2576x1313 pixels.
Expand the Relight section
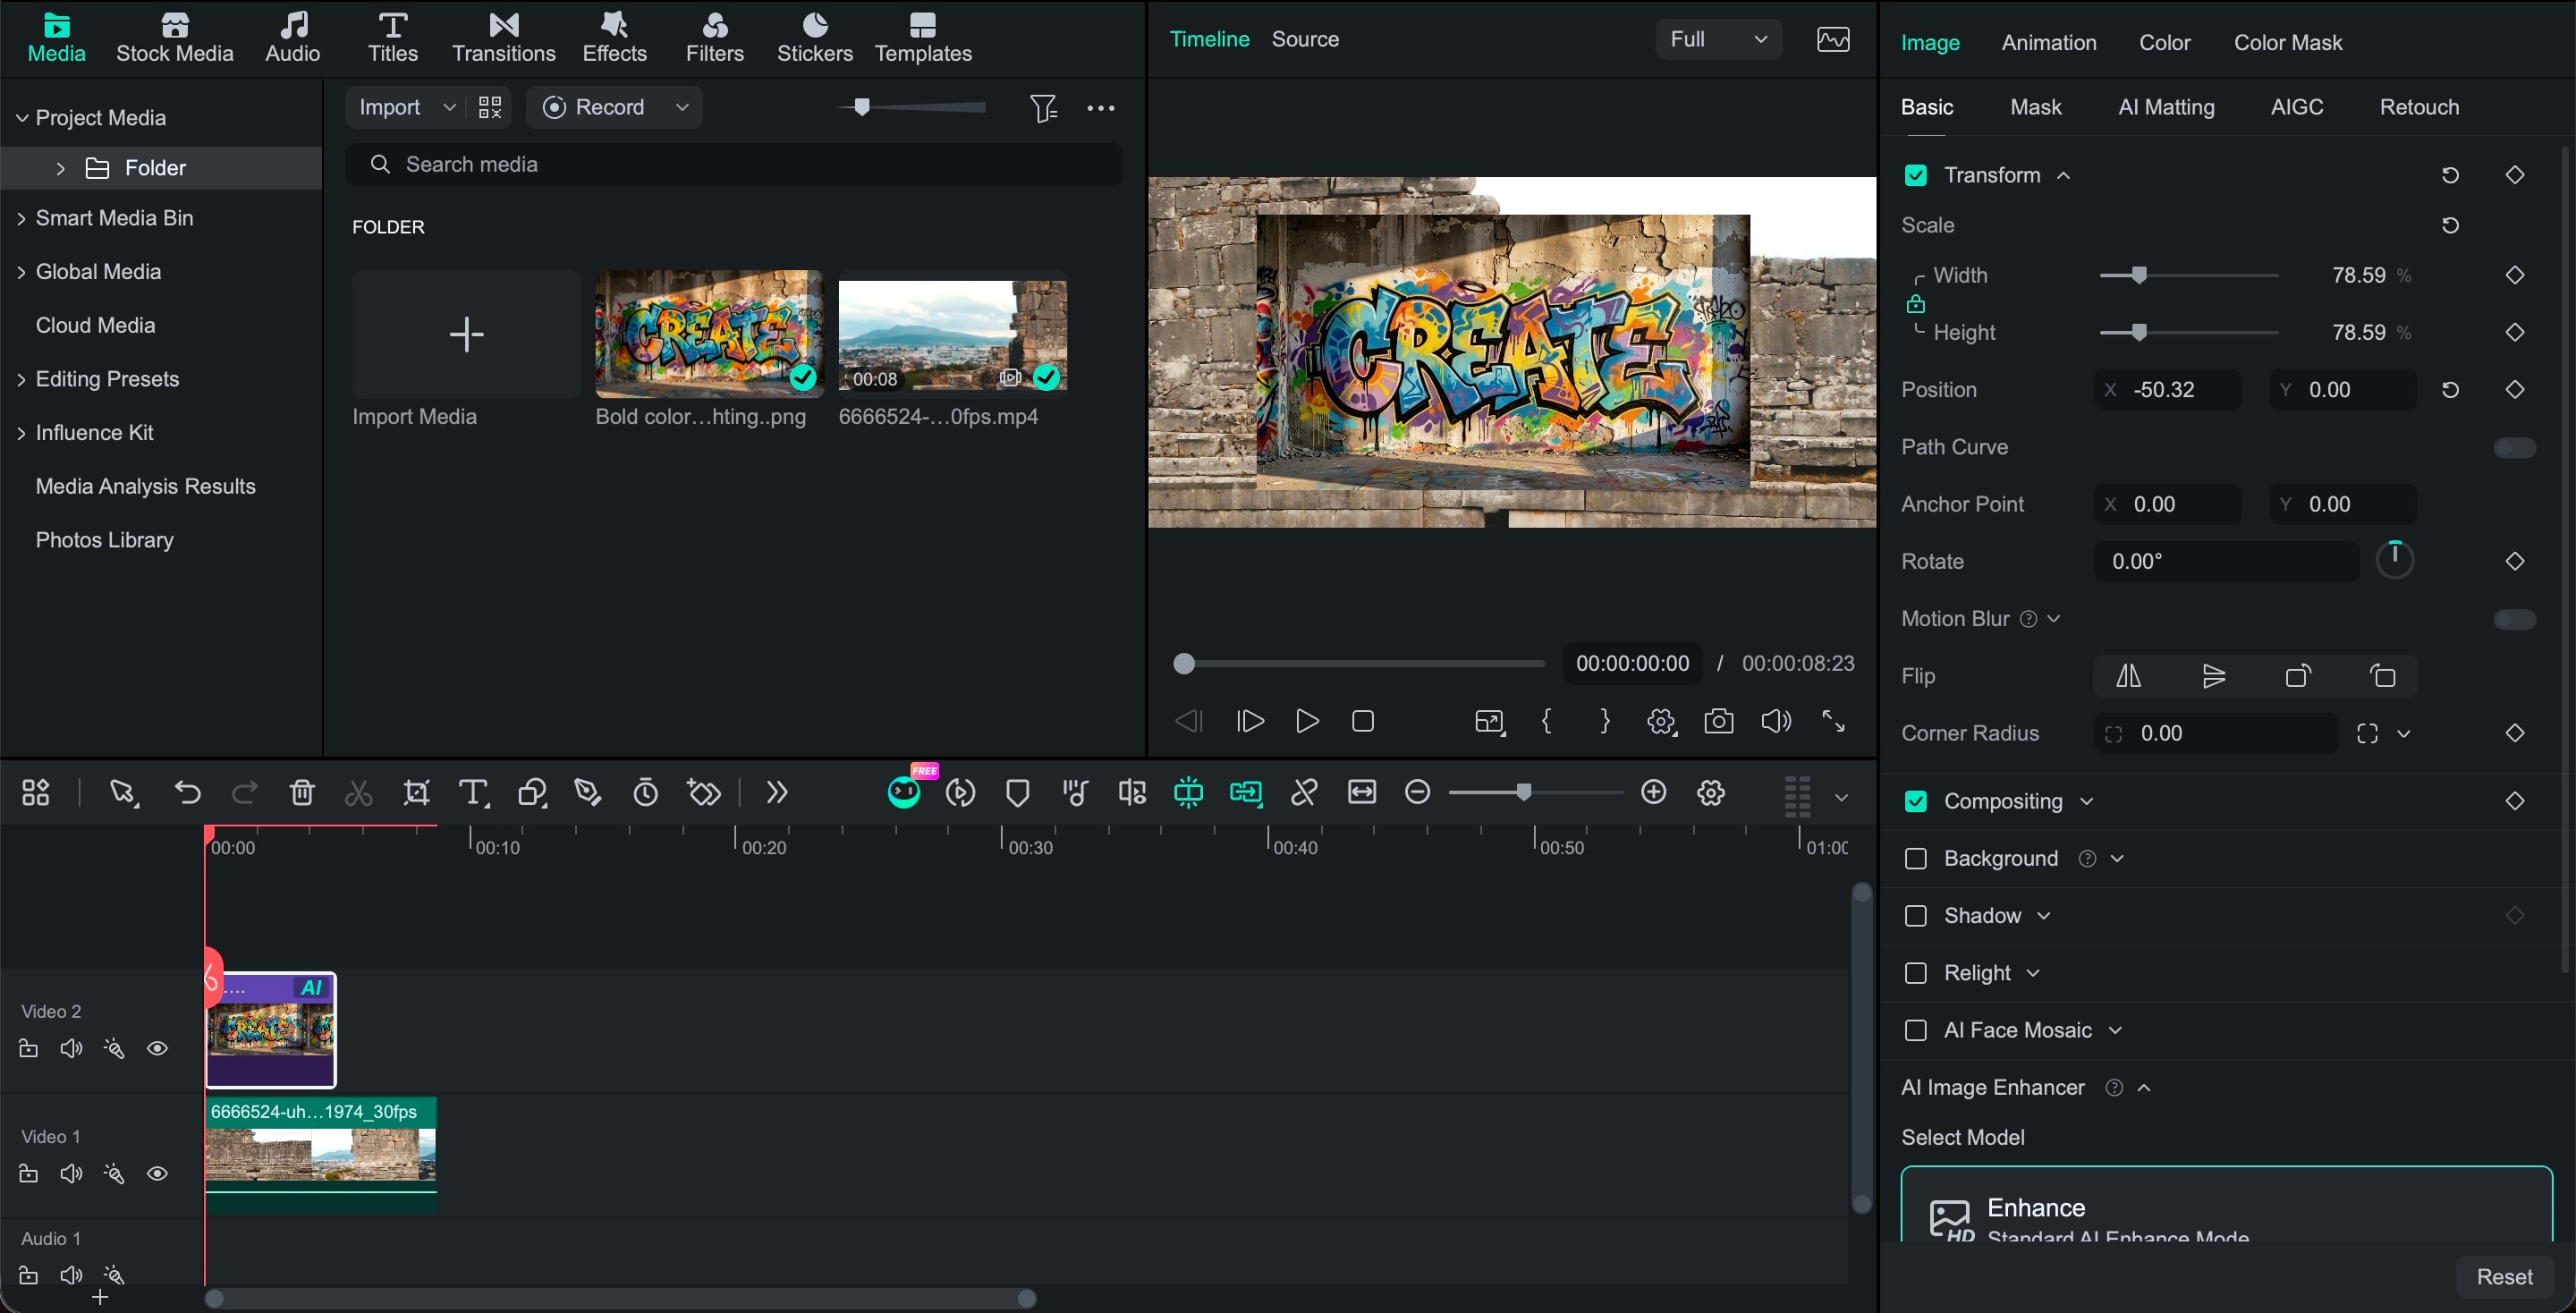pos(2032,973)
